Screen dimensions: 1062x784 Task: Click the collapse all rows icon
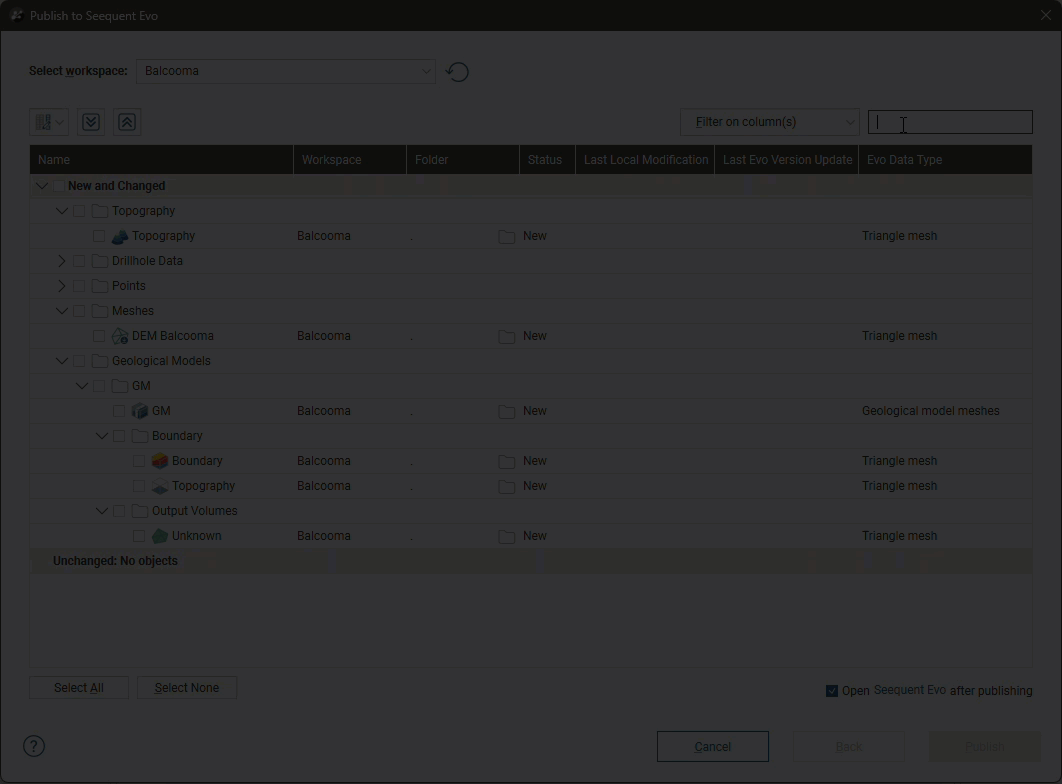[x=127, y=122]
